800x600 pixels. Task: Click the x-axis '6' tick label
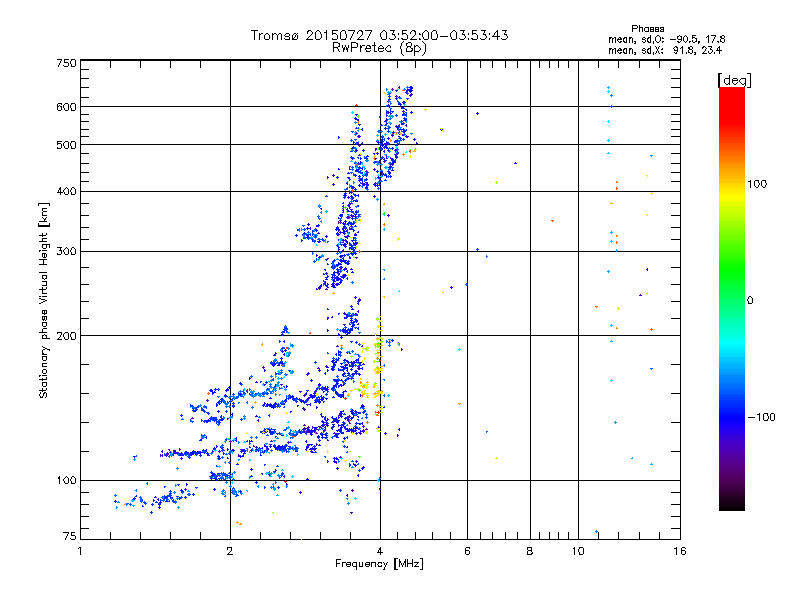(x=467, y=551)
